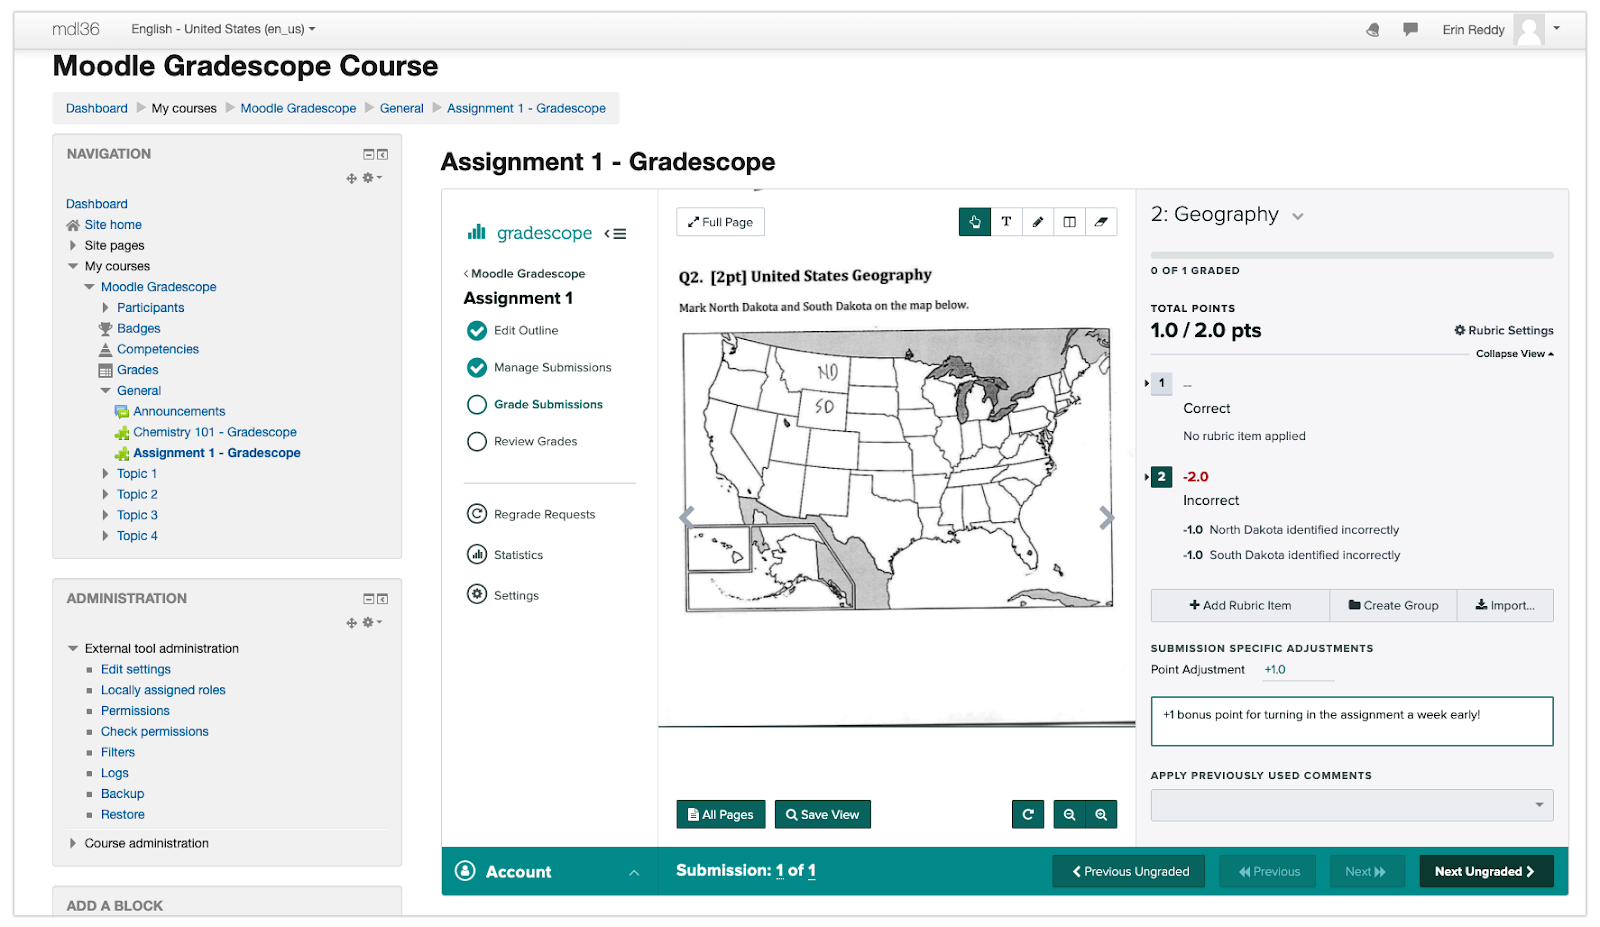Zoom out with the magnifier minus icon
Viewport: 1600px width, 927px height.
(1069, 815)
